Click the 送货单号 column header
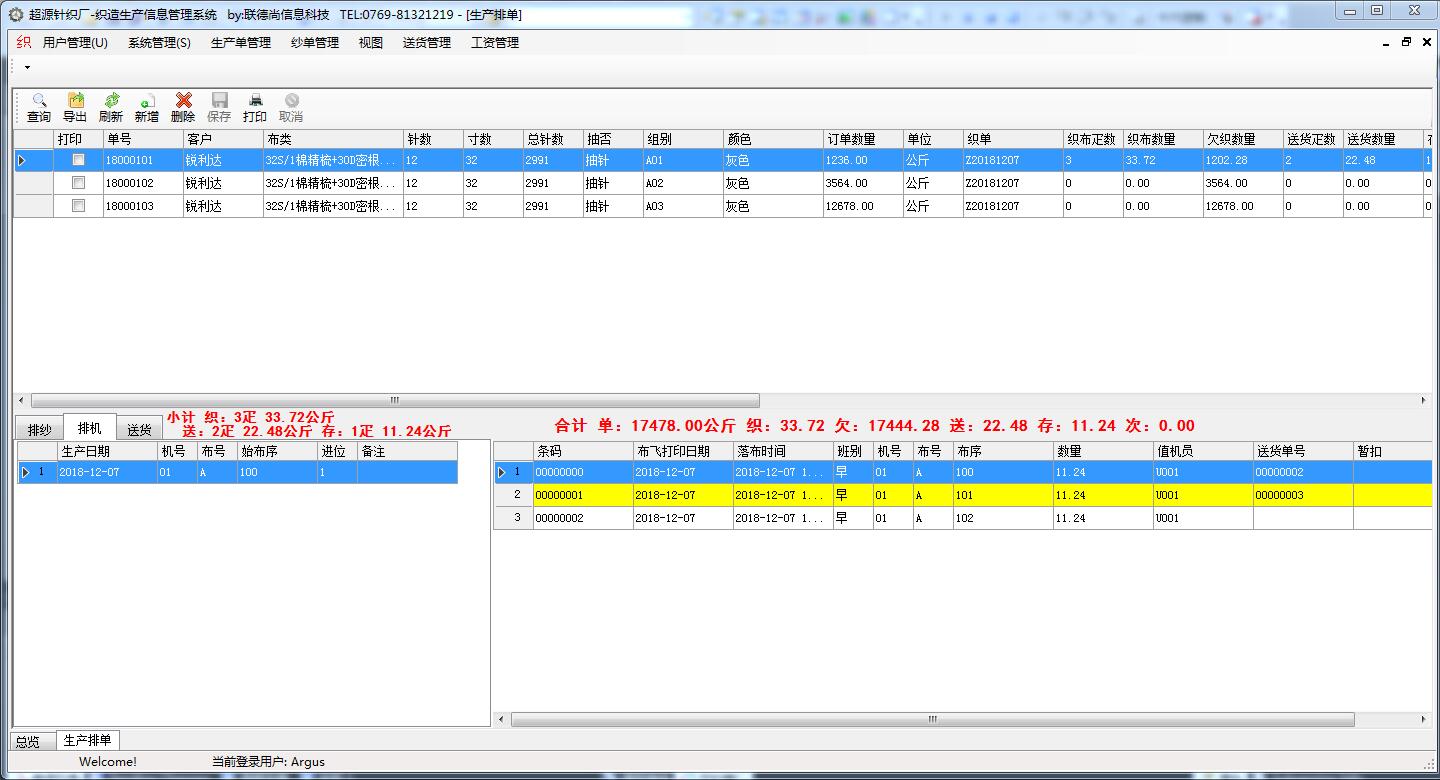 tap(1303, 451)
